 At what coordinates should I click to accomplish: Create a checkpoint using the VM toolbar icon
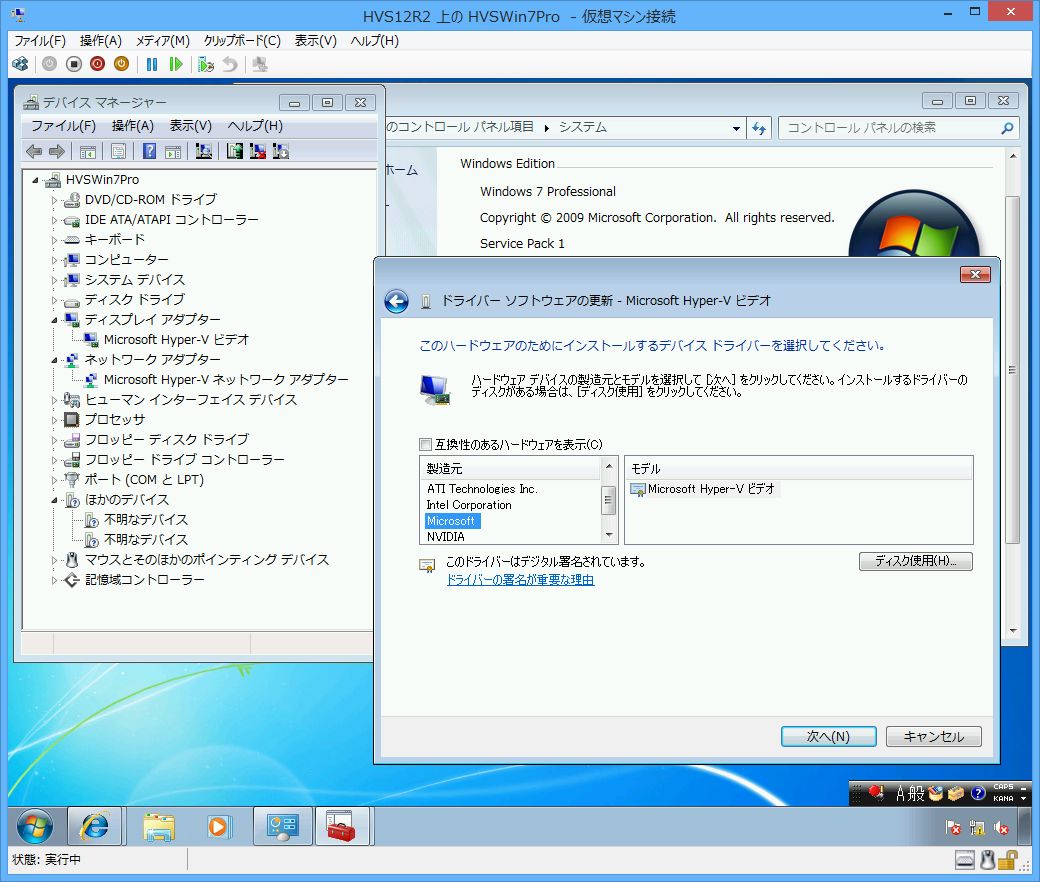pos(206,64)
